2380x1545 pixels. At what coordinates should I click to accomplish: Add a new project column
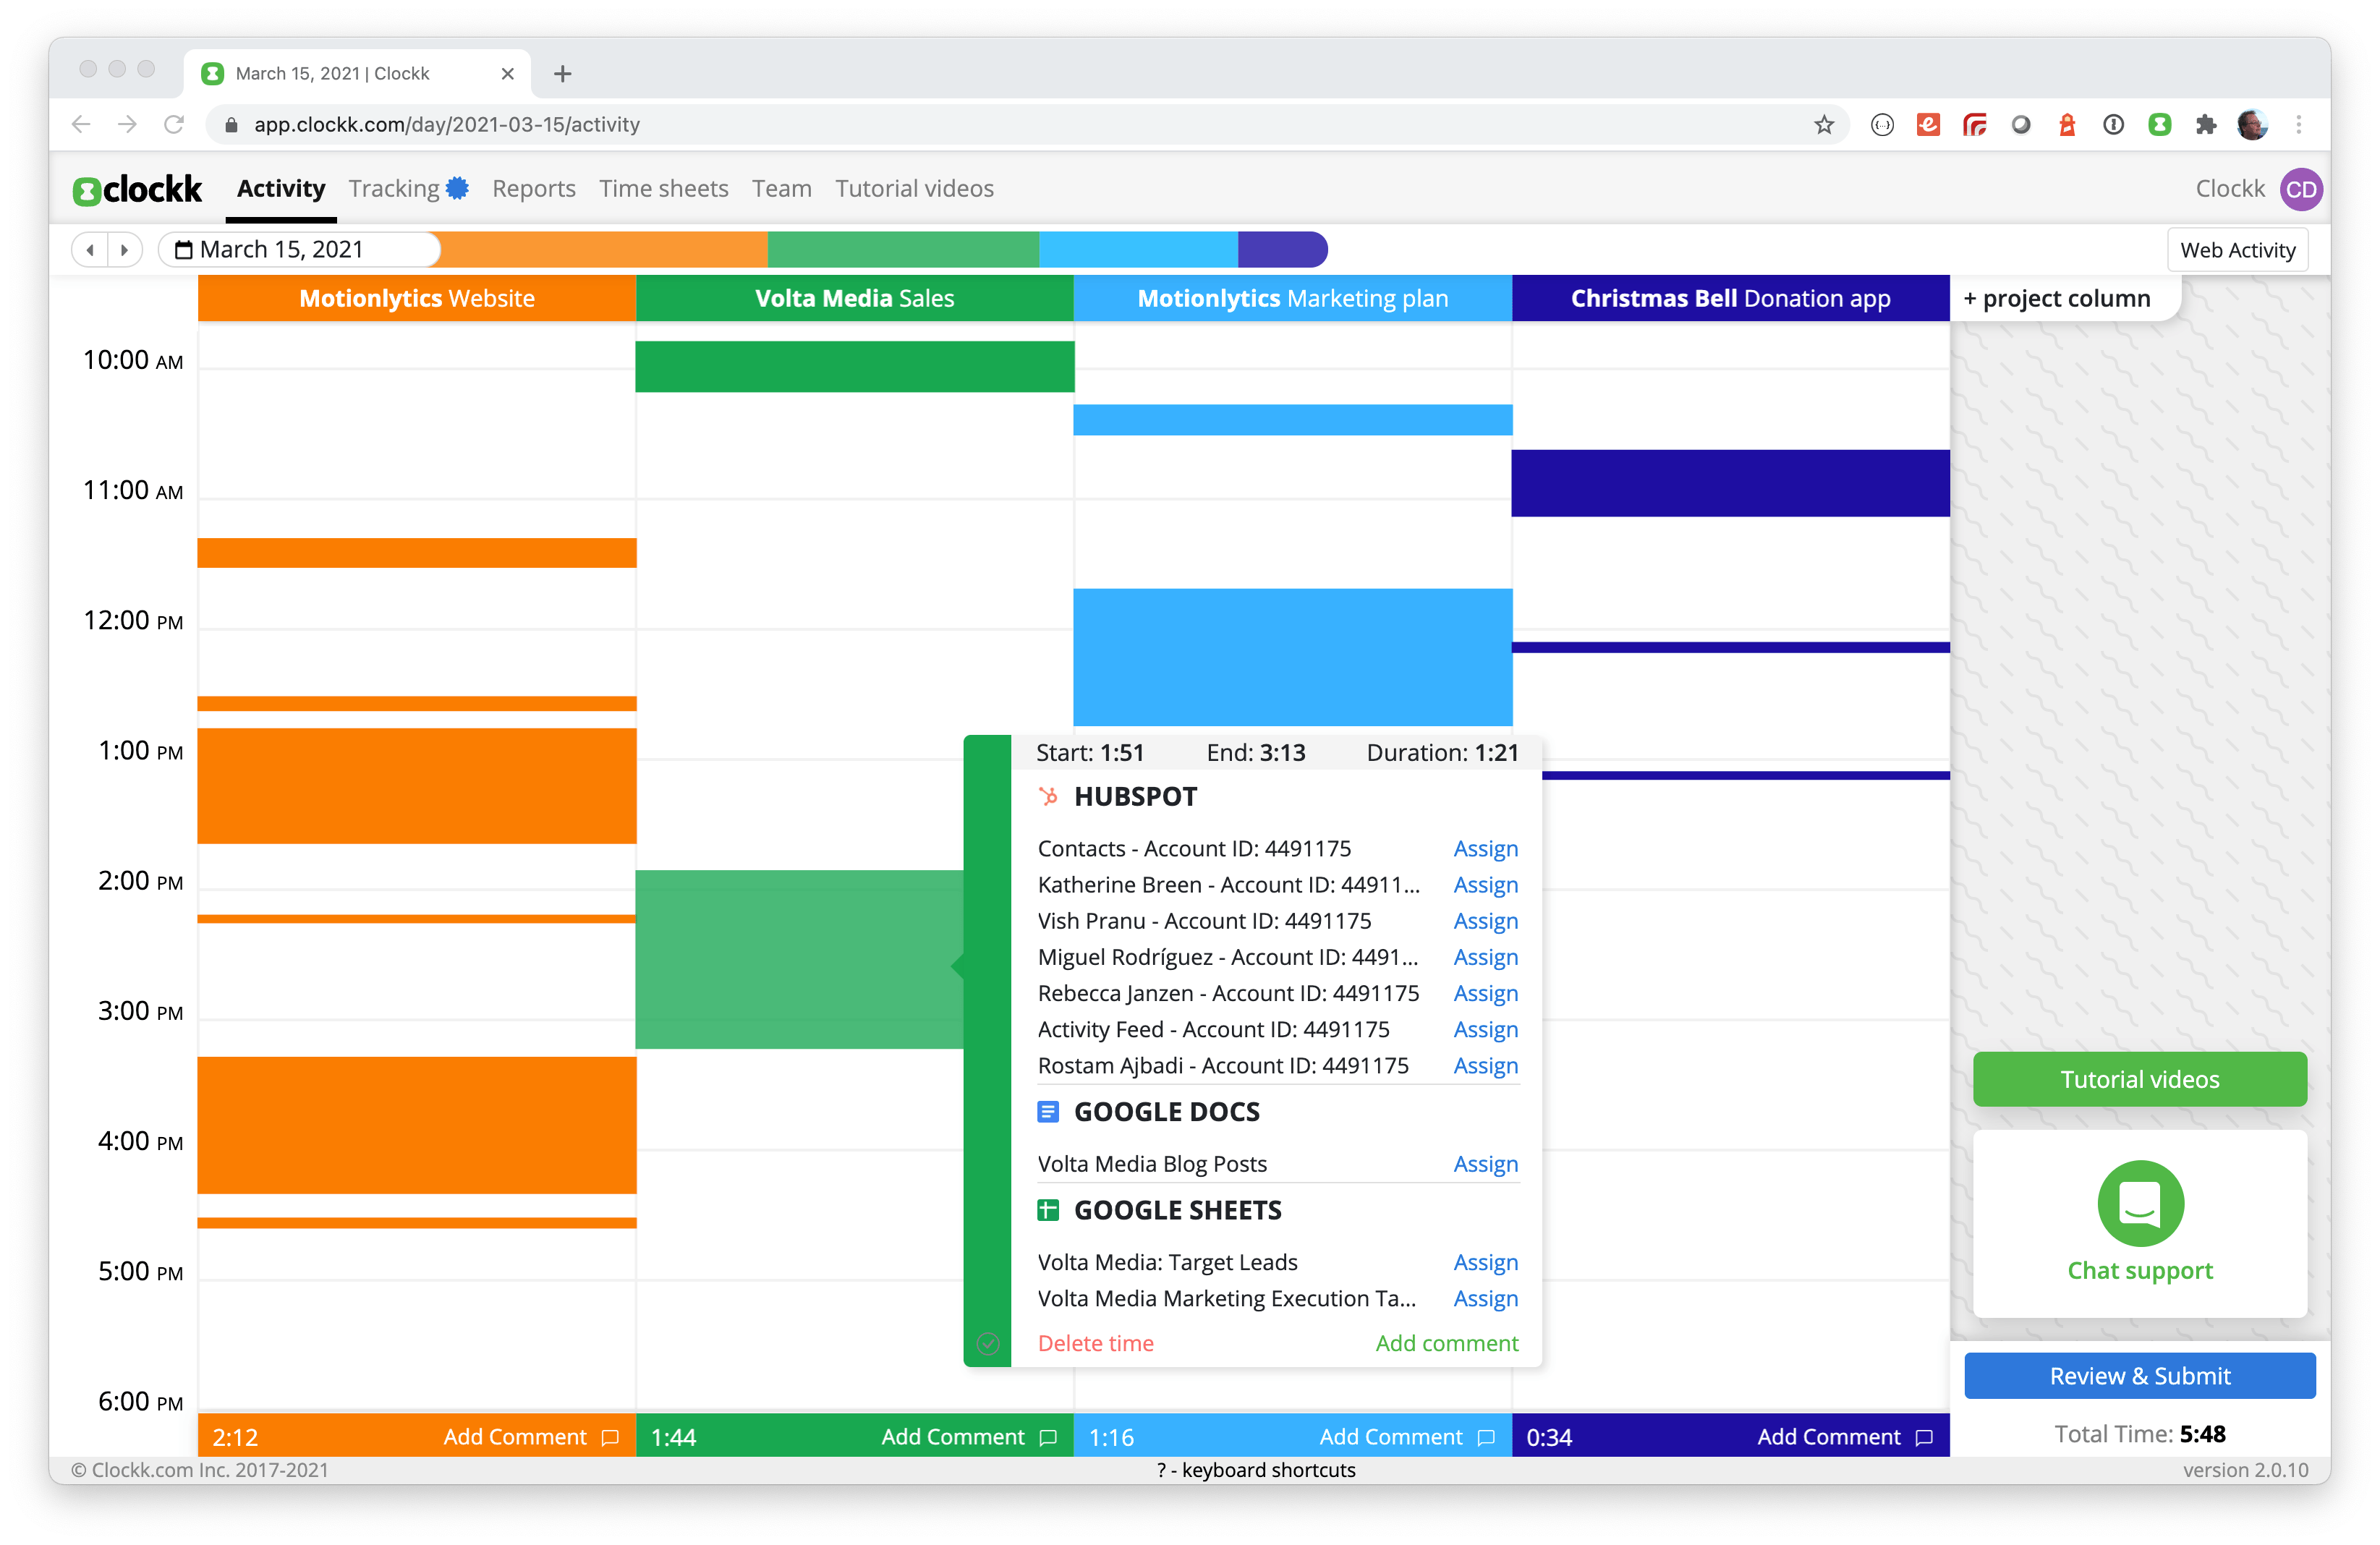pyautogui.click(x=2057, y=298)
